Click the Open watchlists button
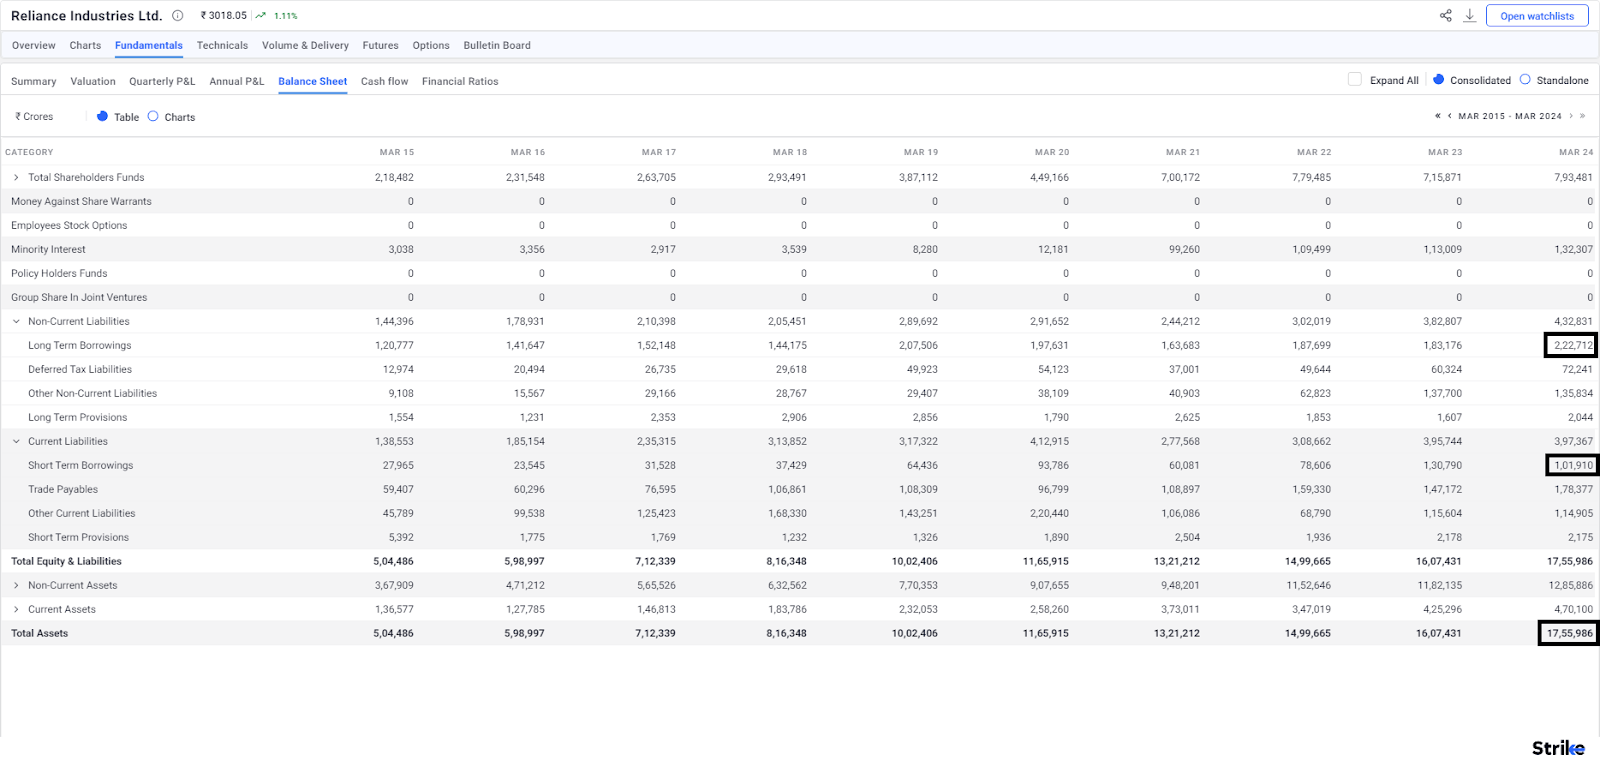The image size is (1600, 767). click(x=1537, y=15)
